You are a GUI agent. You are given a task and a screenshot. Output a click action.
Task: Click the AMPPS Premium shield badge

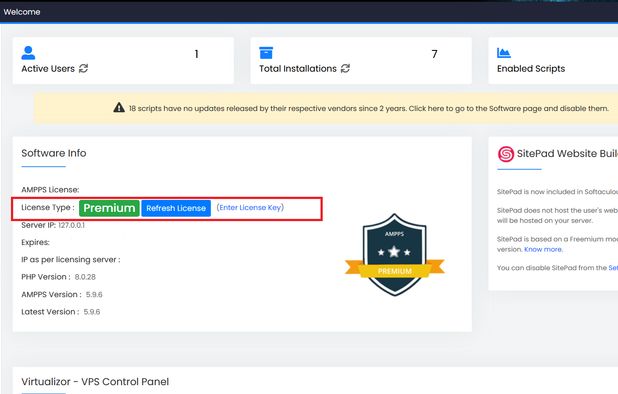click(395, 255)
